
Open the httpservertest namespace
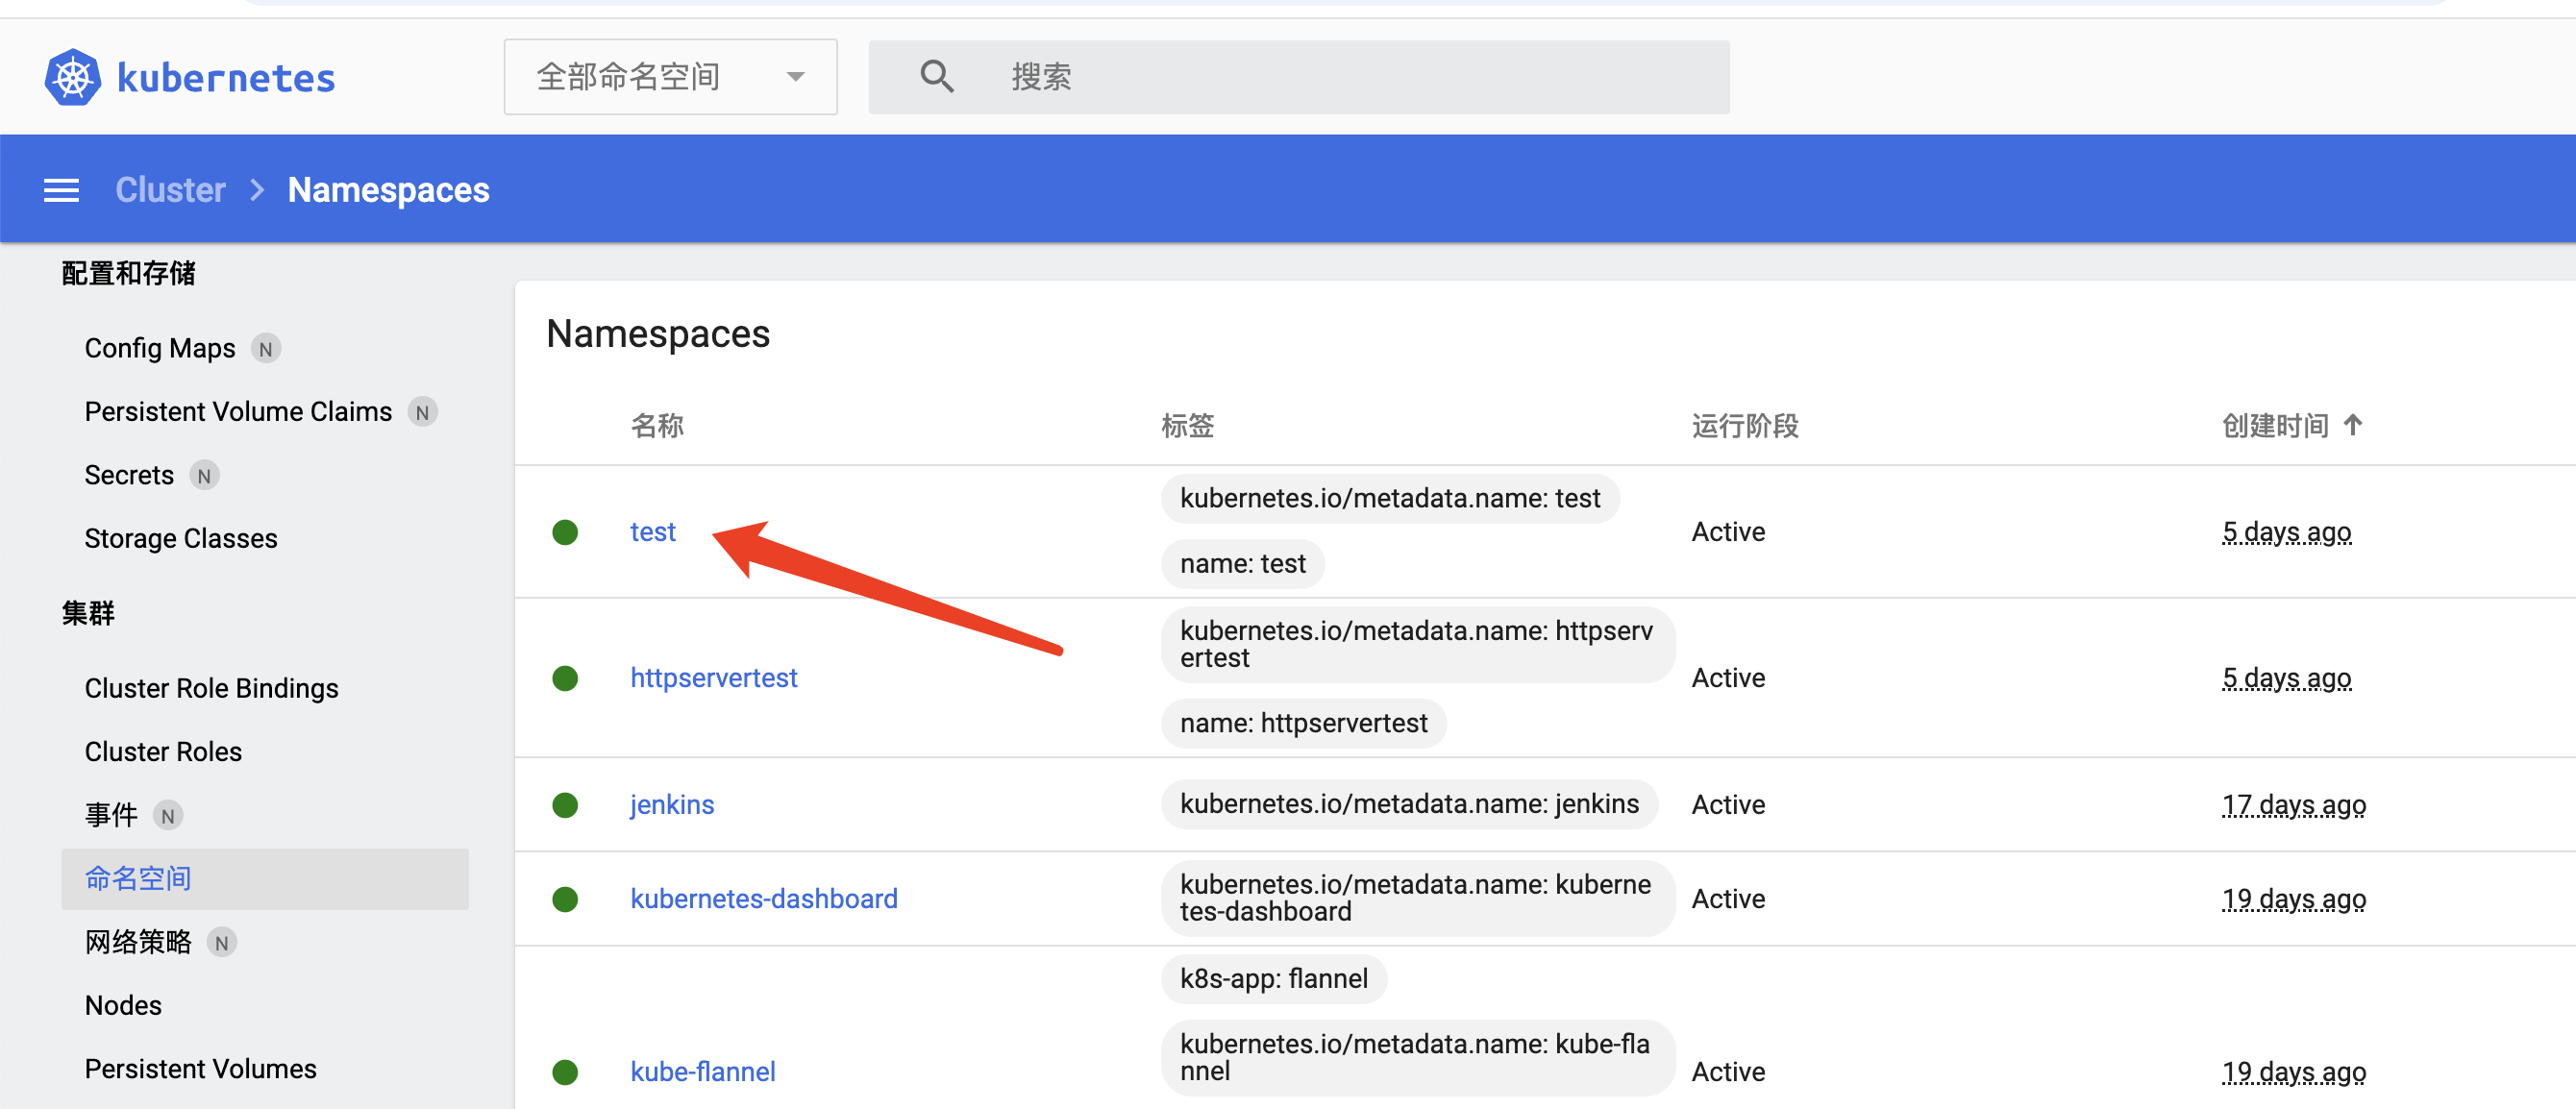713,678
